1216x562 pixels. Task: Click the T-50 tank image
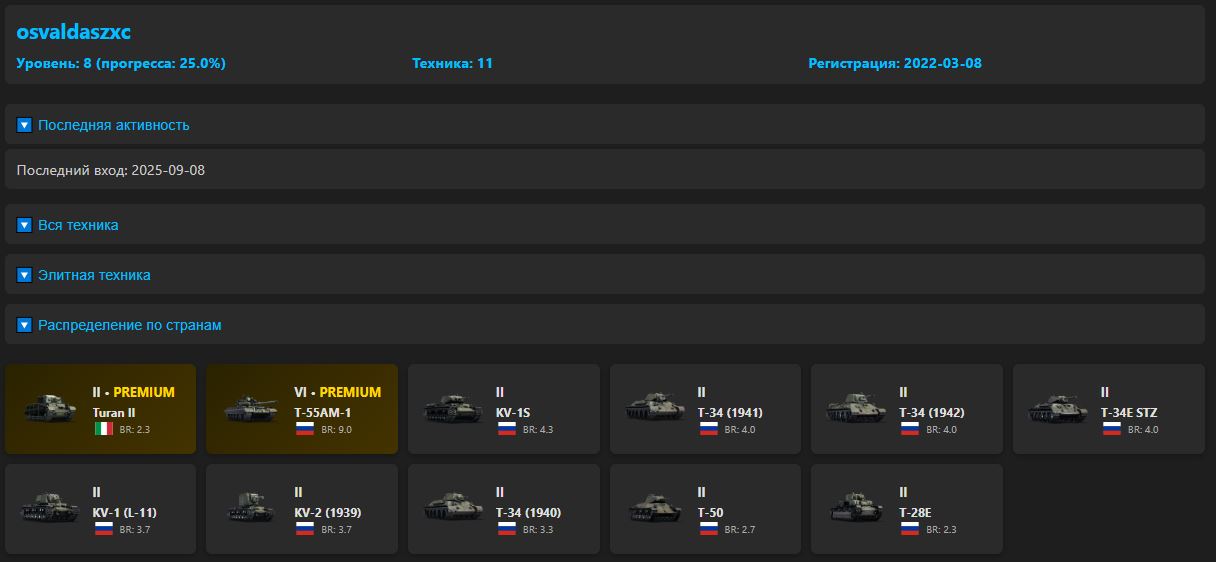pyautogui.click(x=654, y=509)
